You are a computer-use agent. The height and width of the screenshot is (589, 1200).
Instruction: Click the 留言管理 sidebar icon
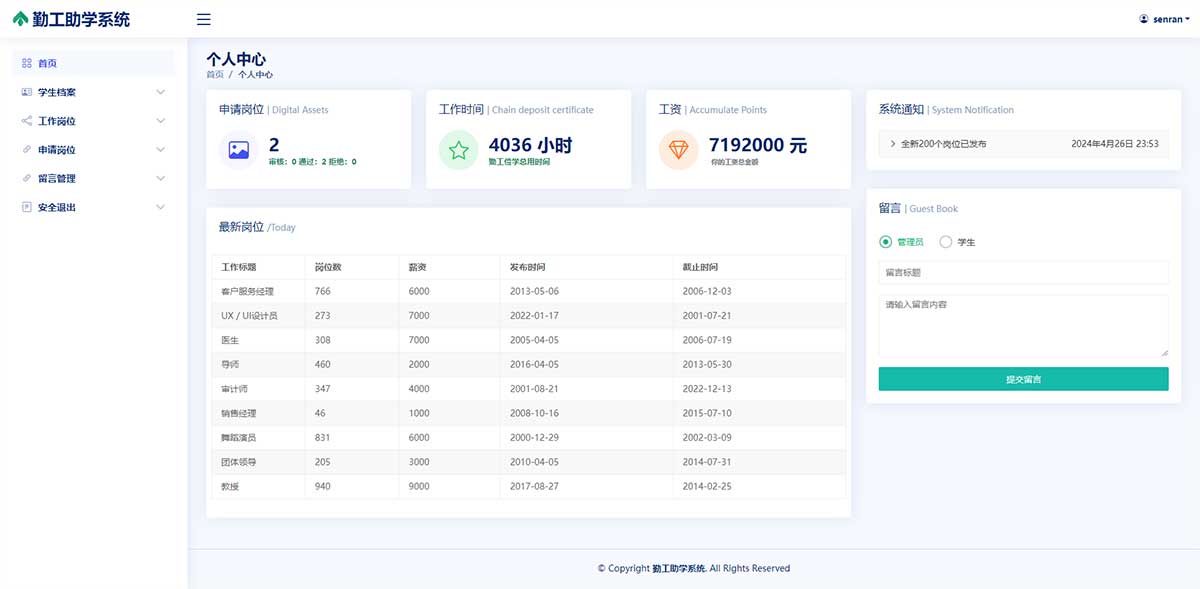coord(27,178)
